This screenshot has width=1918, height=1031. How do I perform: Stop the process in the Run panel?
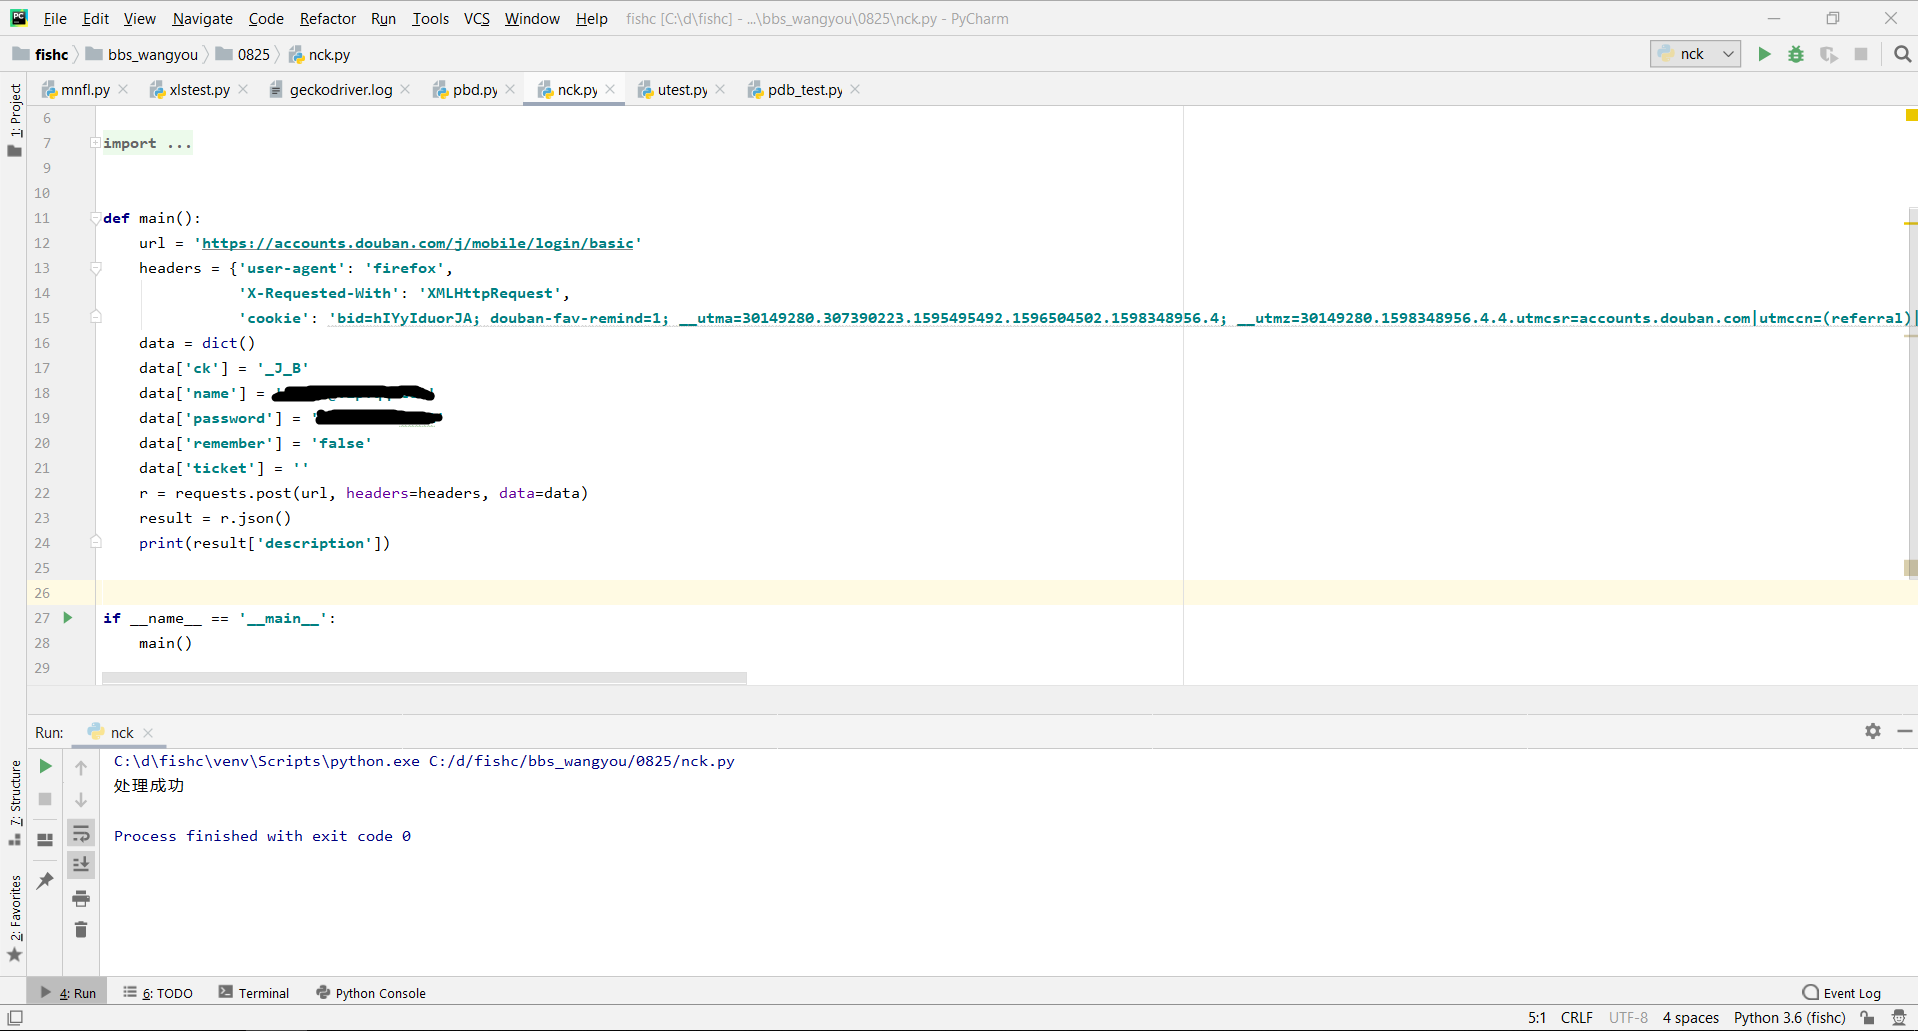(x=45, y=799)
